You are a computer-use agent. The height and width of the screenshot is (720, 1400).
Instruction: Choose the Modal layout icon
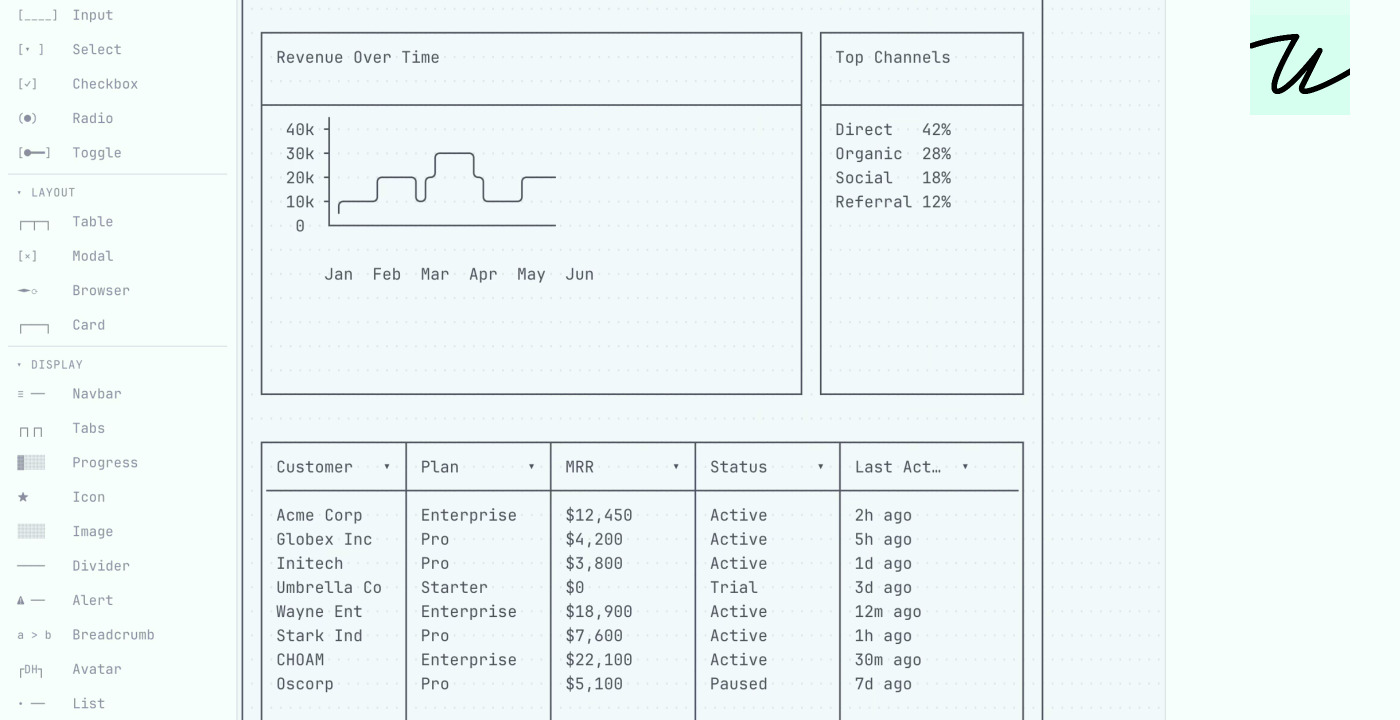click(28, 257)
